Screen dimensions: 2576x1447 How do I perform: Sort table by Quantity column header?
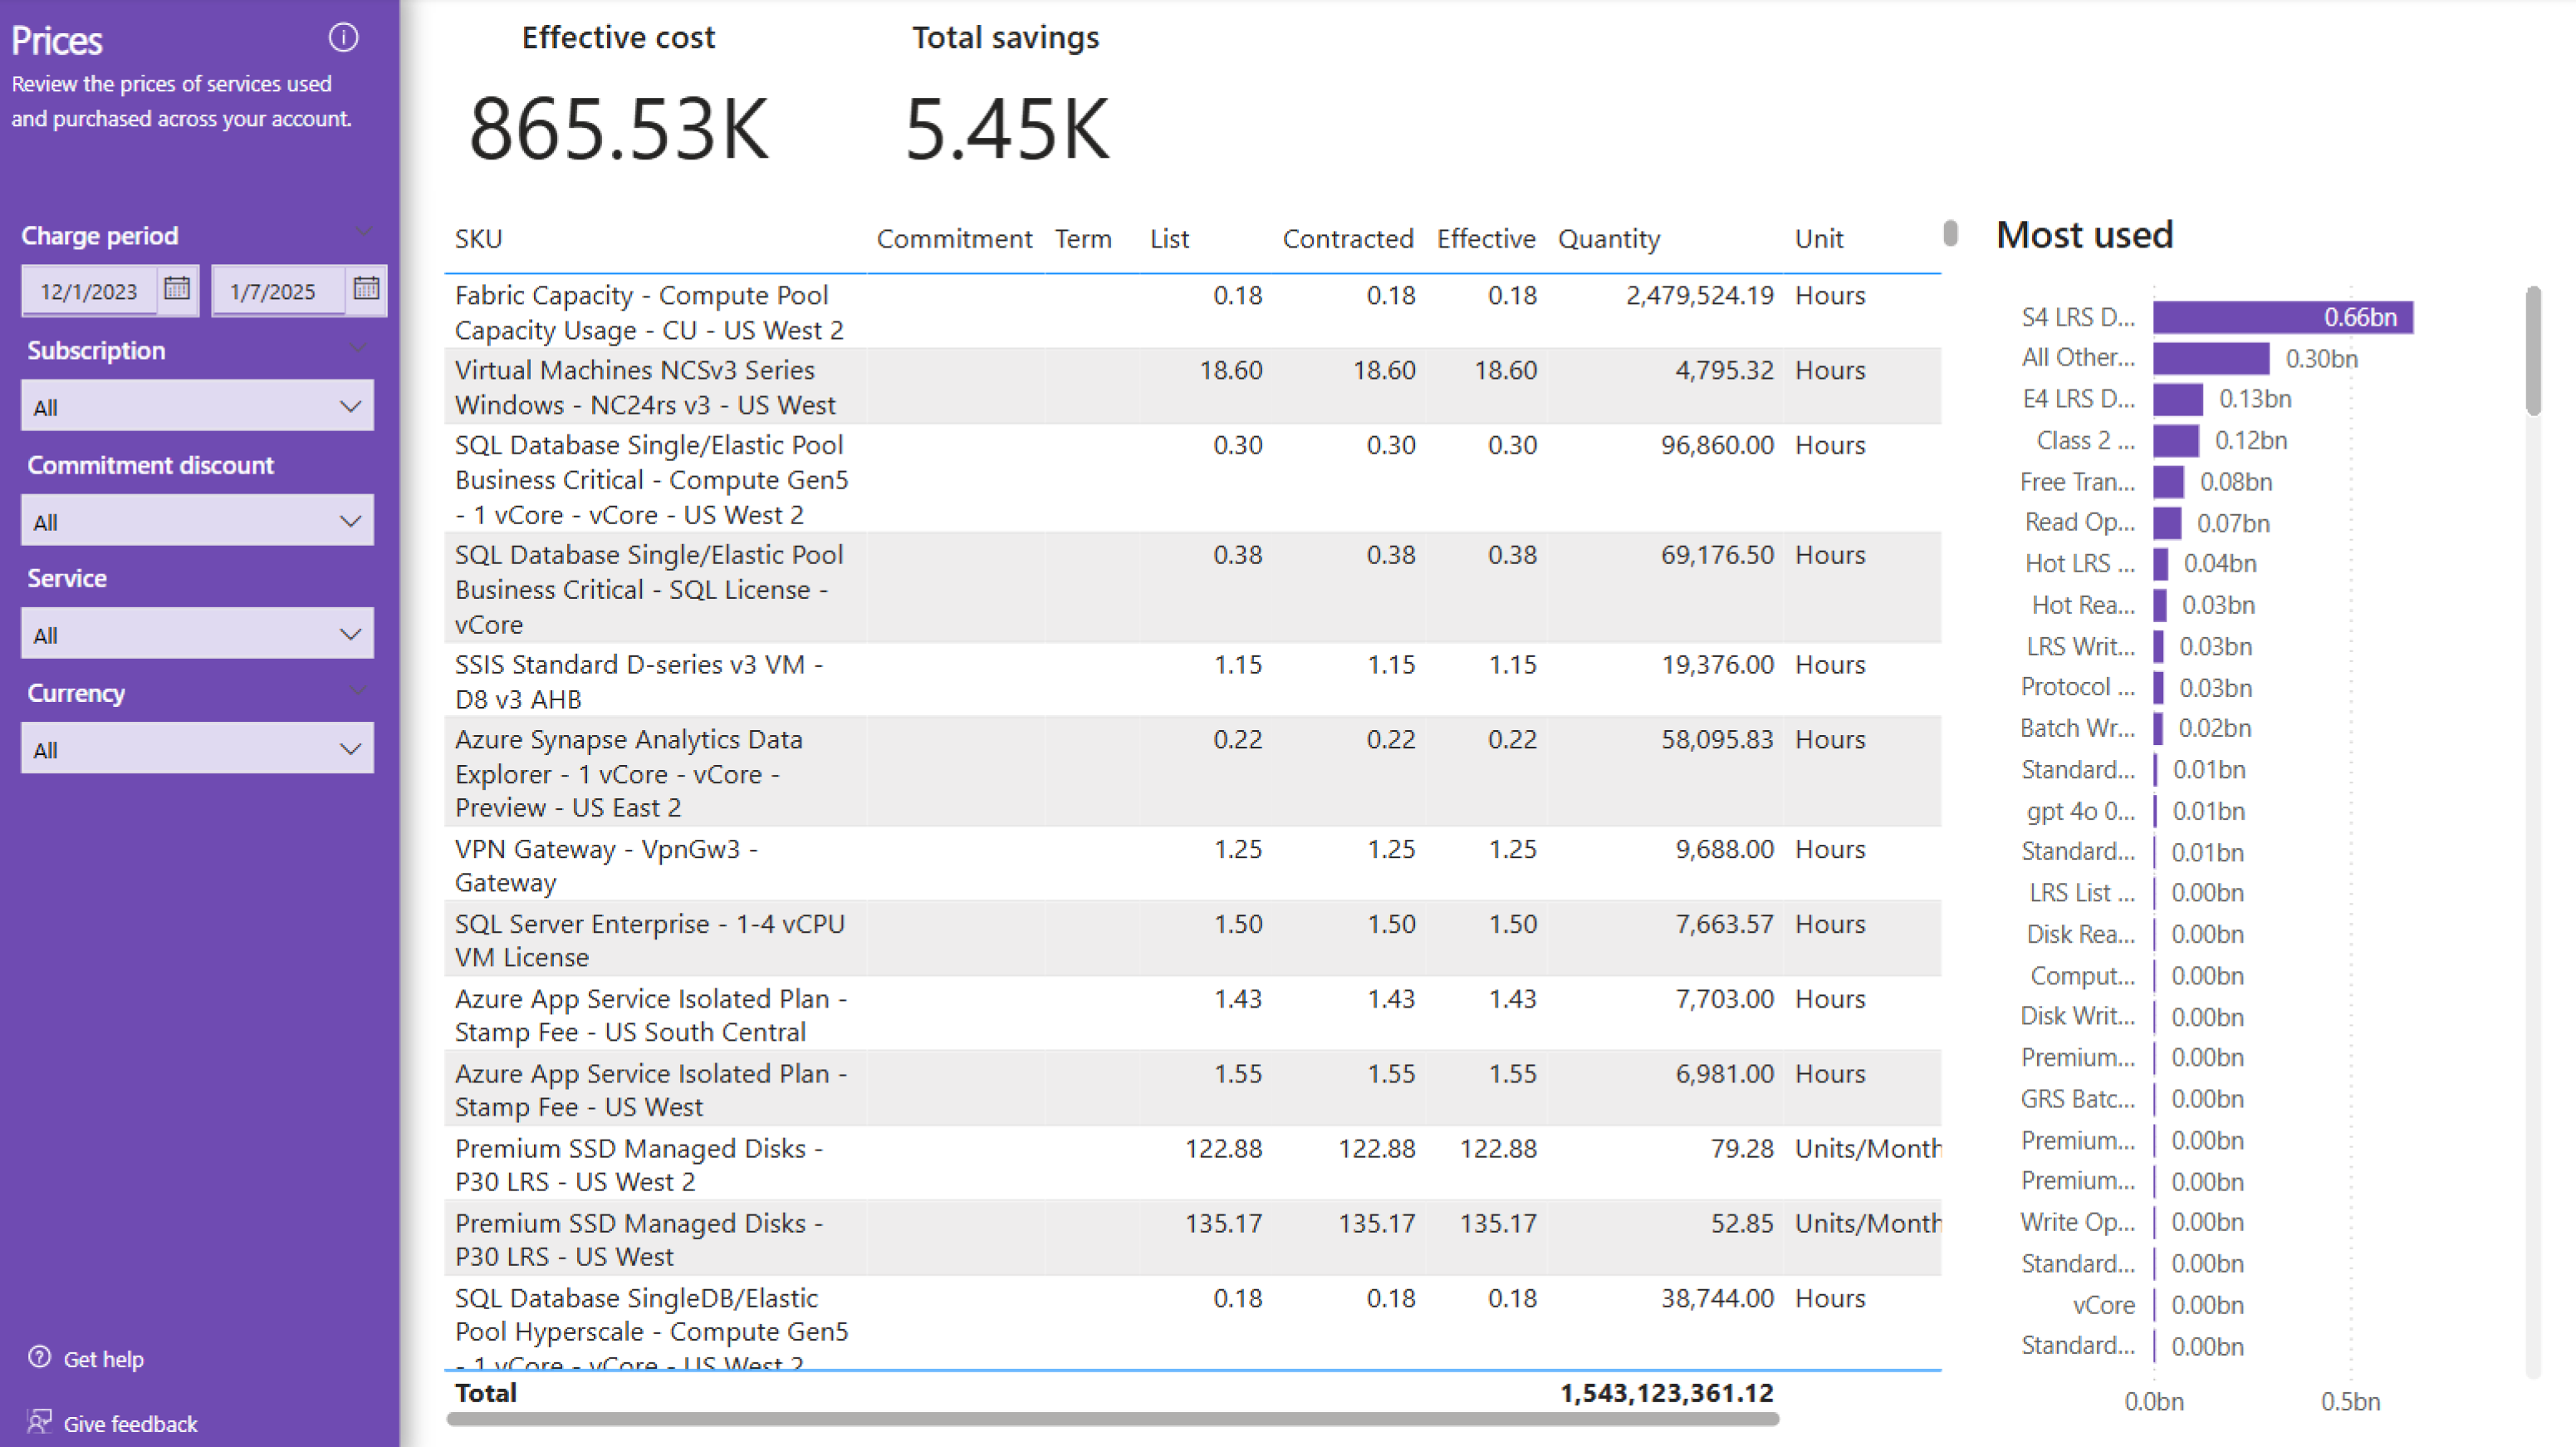coord(1608,239)
